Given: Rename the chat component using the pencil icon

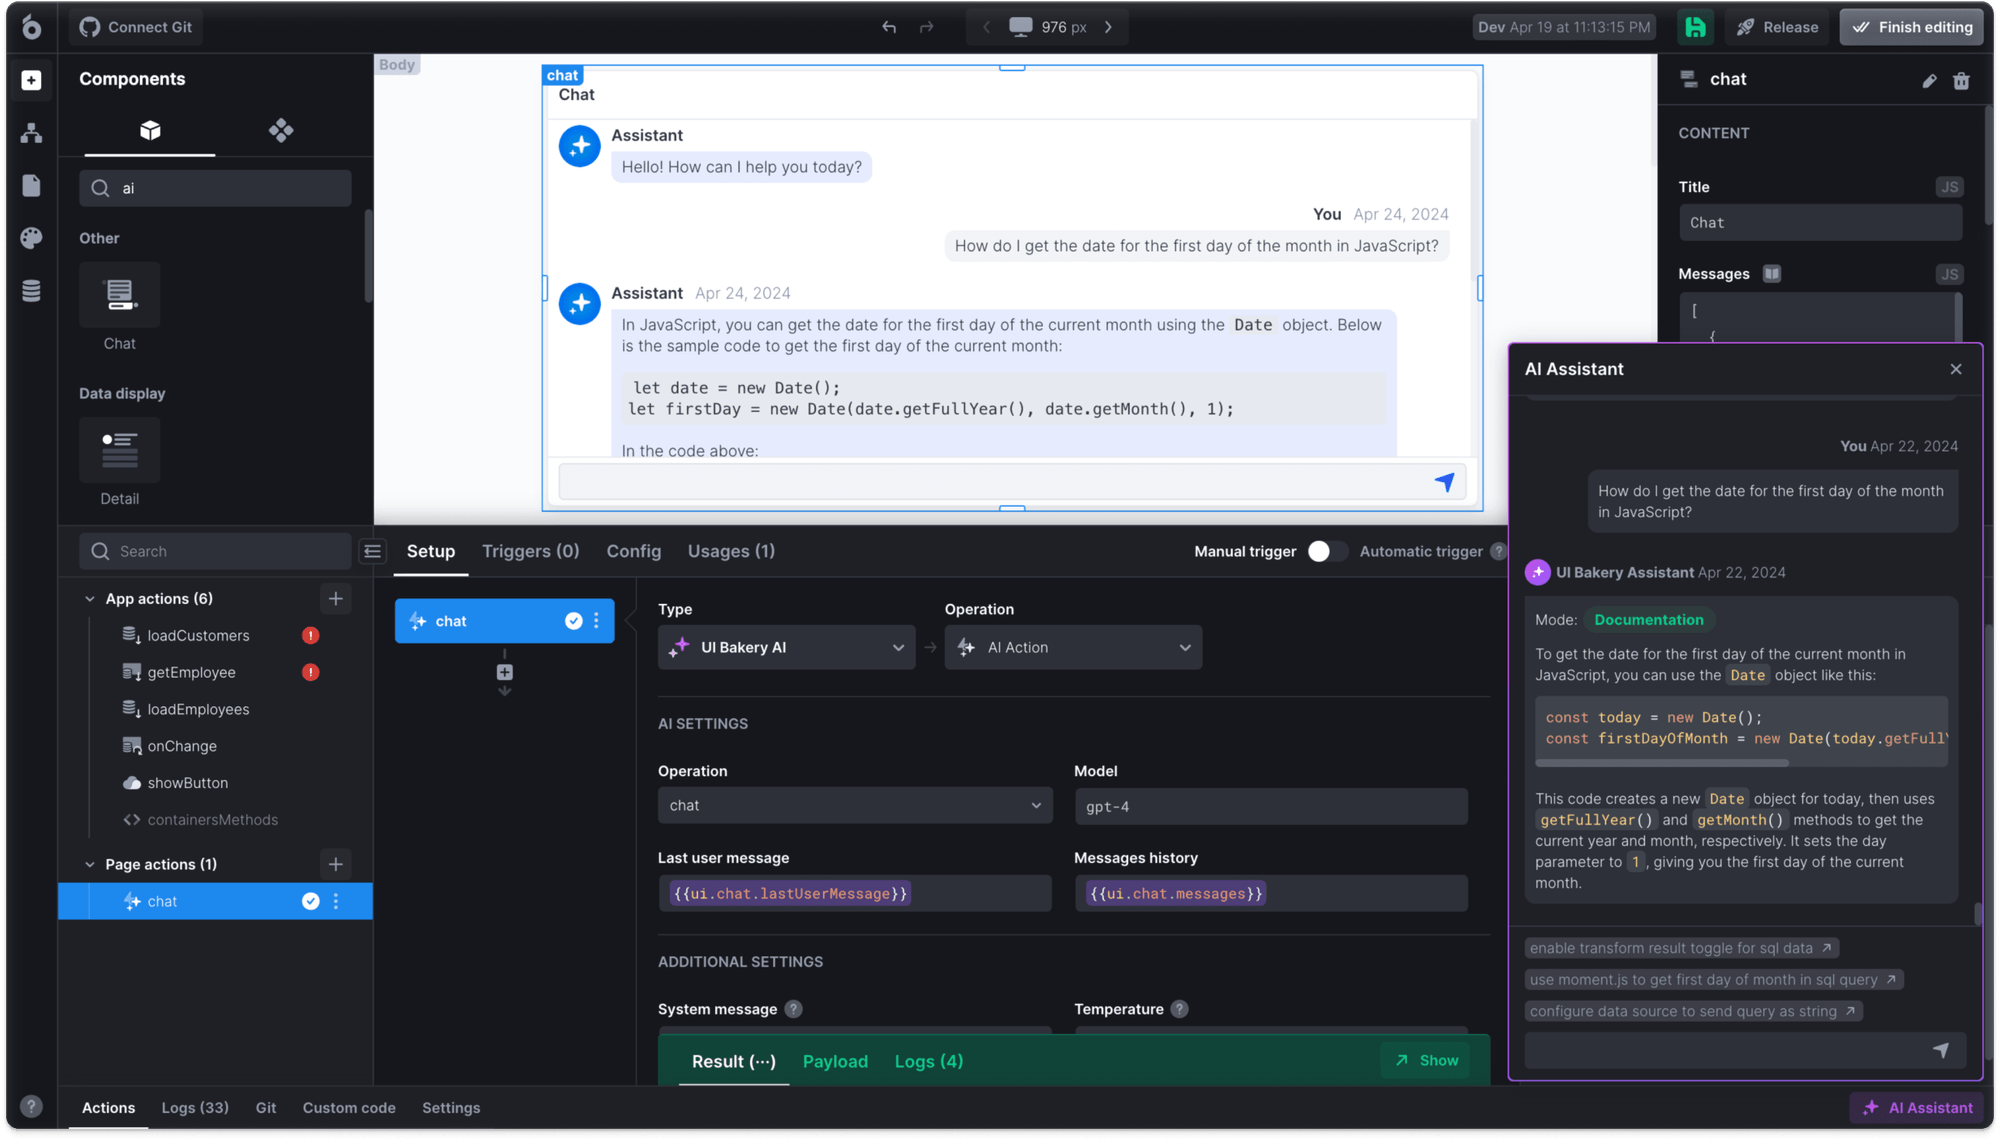Looking at the screenshot, I should (x=1929, y=81).
